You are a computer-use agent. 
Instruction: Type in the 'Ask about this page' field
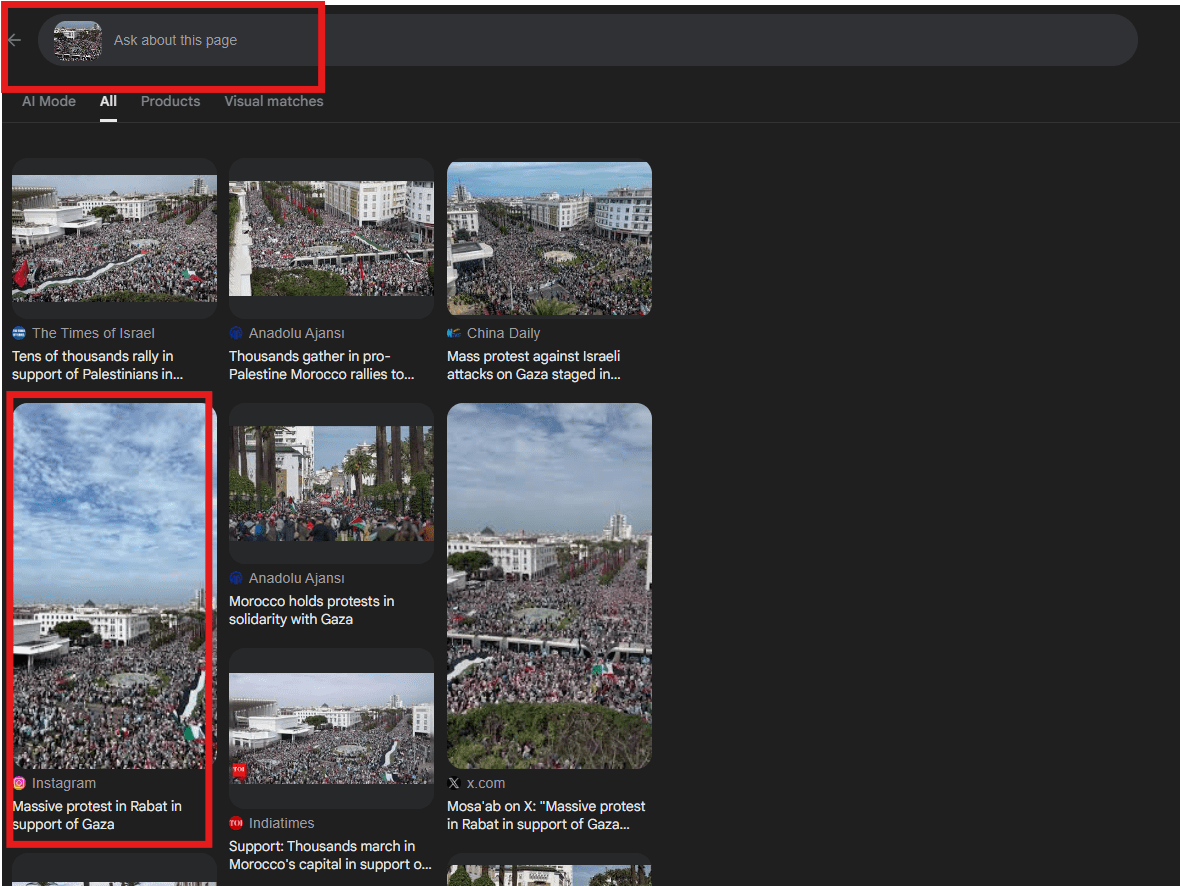pos(600,41)
